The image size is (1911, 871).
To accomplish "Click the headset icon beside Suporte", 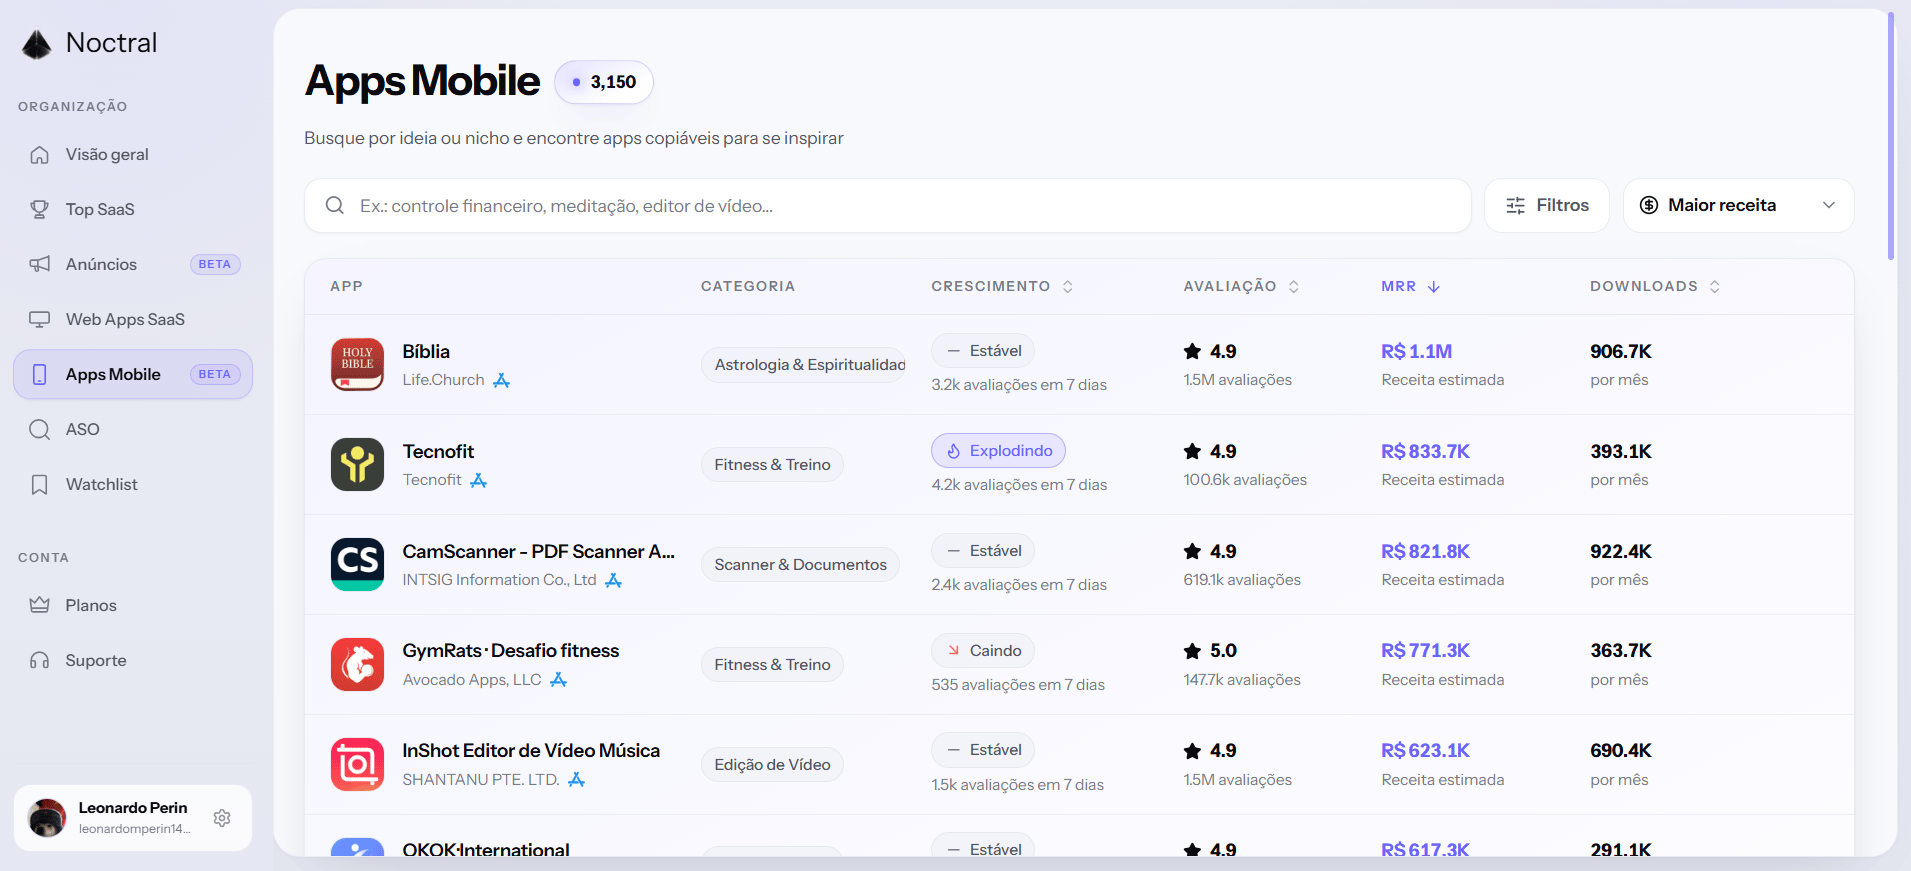I will click(x=40, y=661).
